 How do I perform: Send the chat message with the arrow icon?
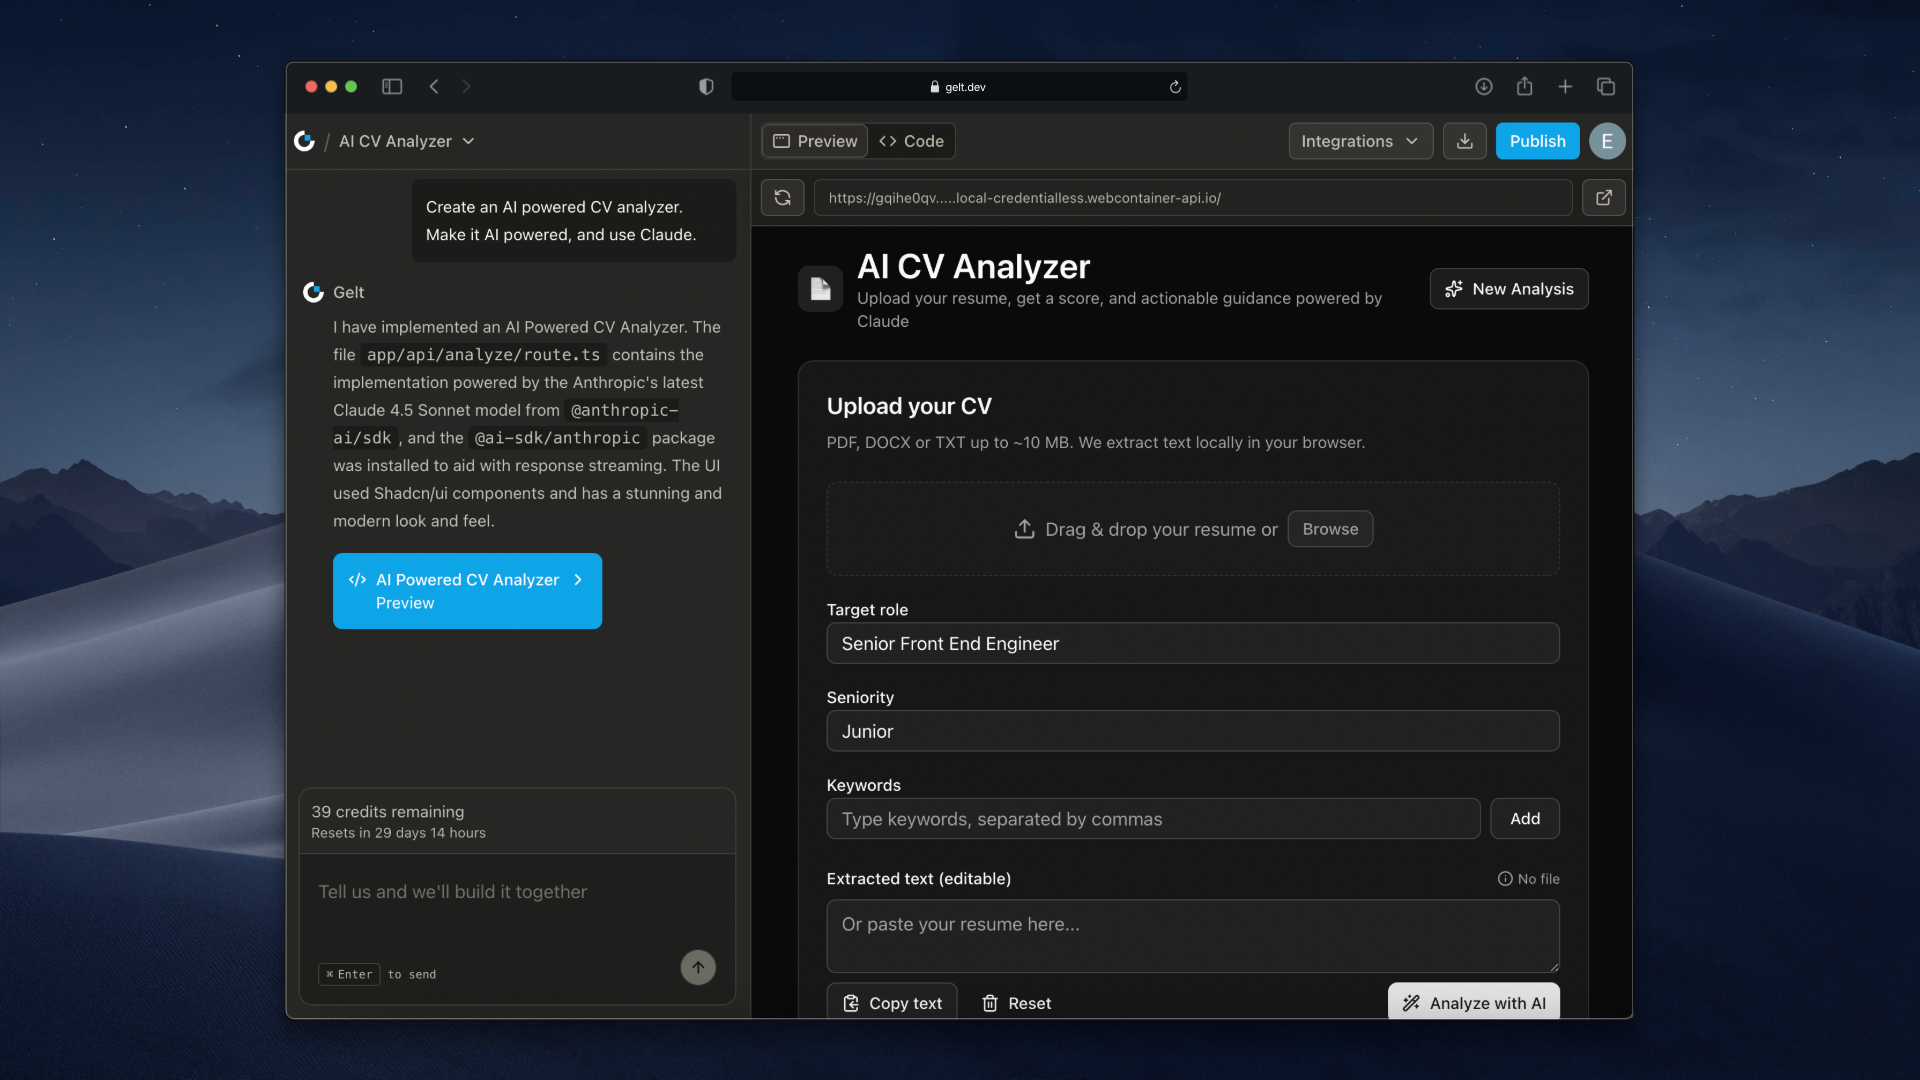(697, 967)
